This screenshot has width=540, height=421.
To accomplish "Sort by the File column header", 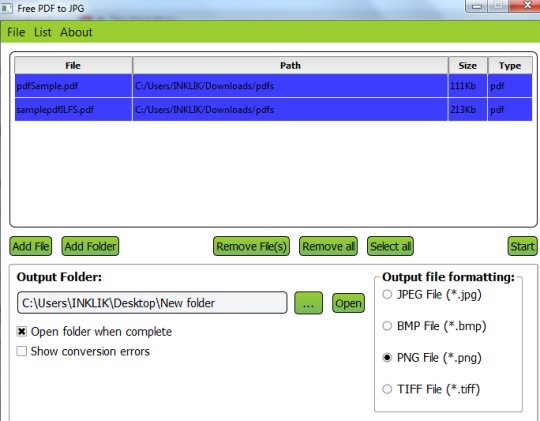I will point(73,65).
